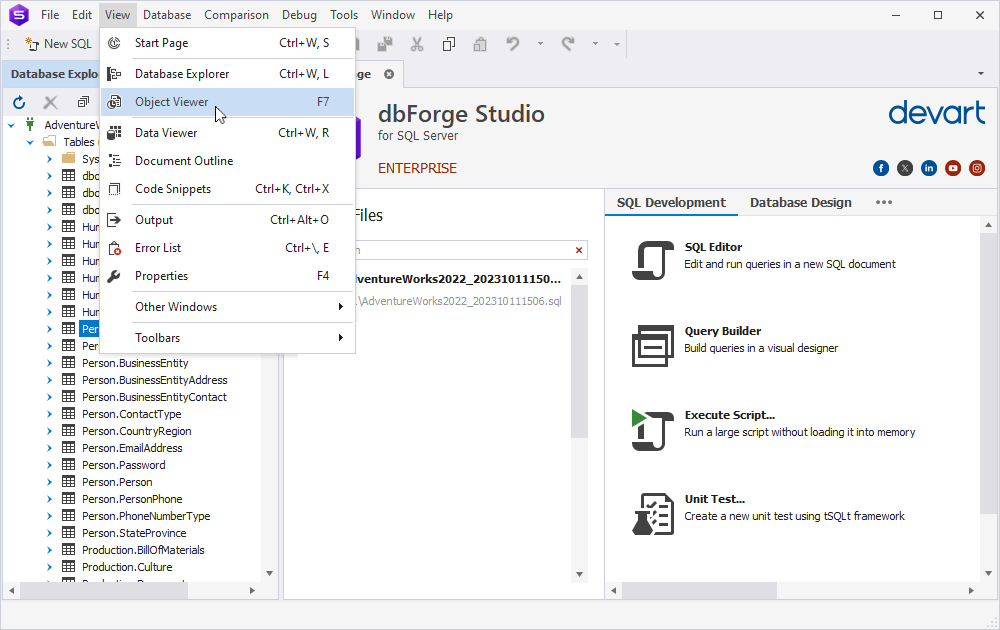1000x630 pixels.
Task: Click the devart logo
Action: tap(937, 113)
